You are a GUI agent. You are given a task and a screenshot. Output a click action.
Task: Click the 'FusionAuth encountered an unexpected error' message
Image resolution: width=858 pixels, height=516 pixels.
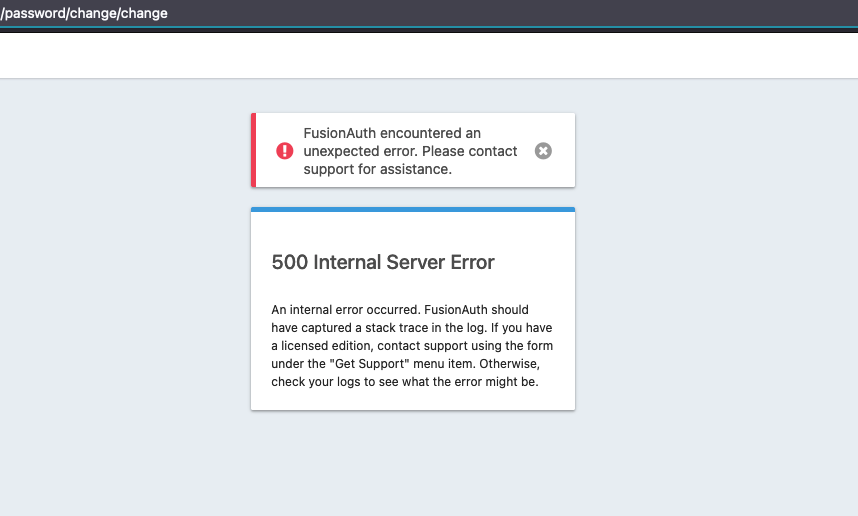pos(410,151)
